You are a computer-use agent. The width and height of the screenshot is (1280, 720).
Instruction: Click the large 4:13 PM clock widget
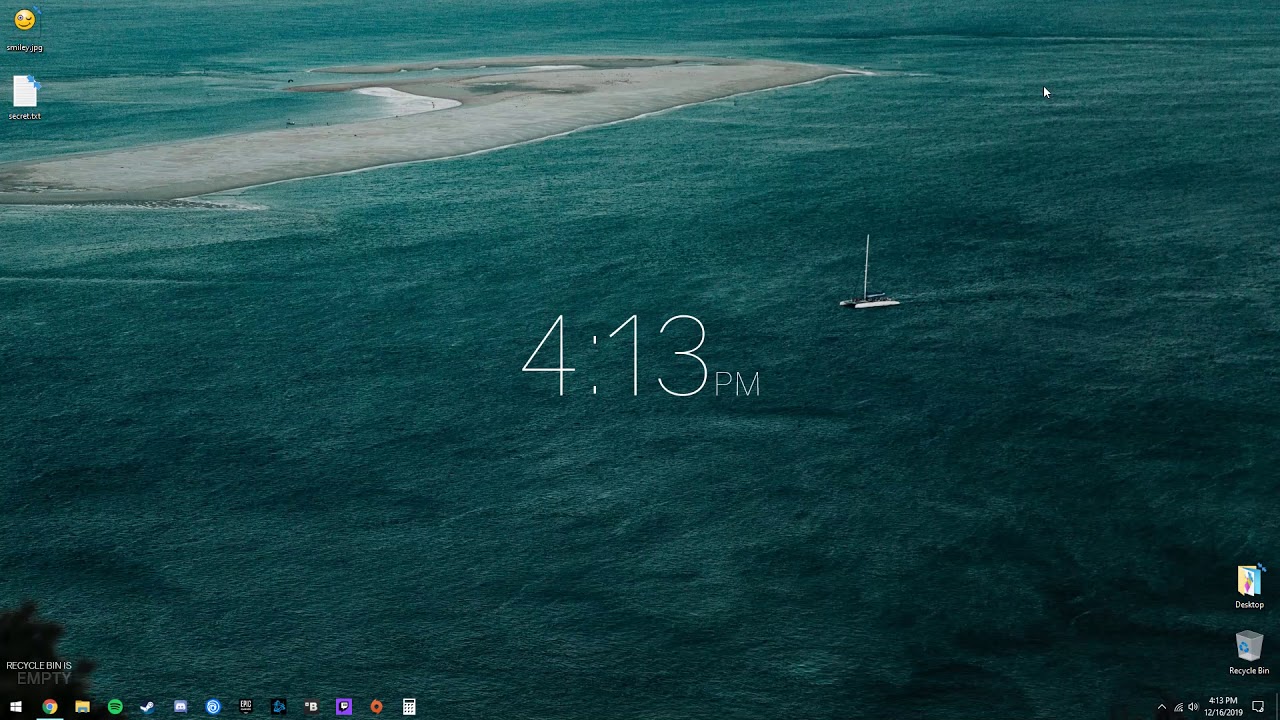point(641,357)
